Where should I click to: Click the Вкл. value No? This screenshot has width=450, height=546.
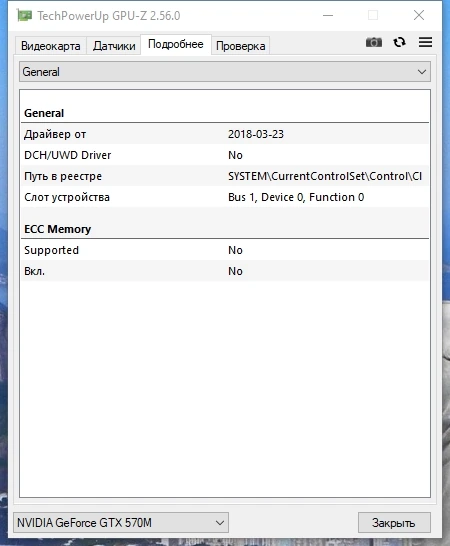(235, 271)
